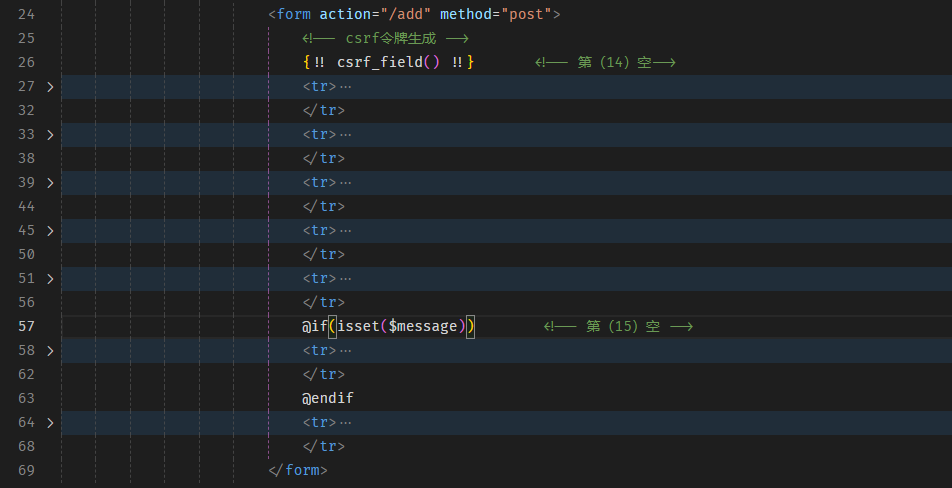
Task: Expand the folded tr block at line 33
Action: (x=50, y=135)
